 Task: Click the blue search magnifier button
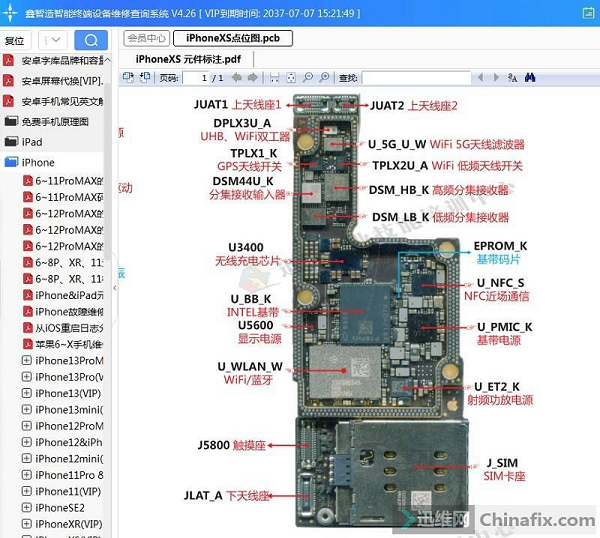tap(91, 41)
